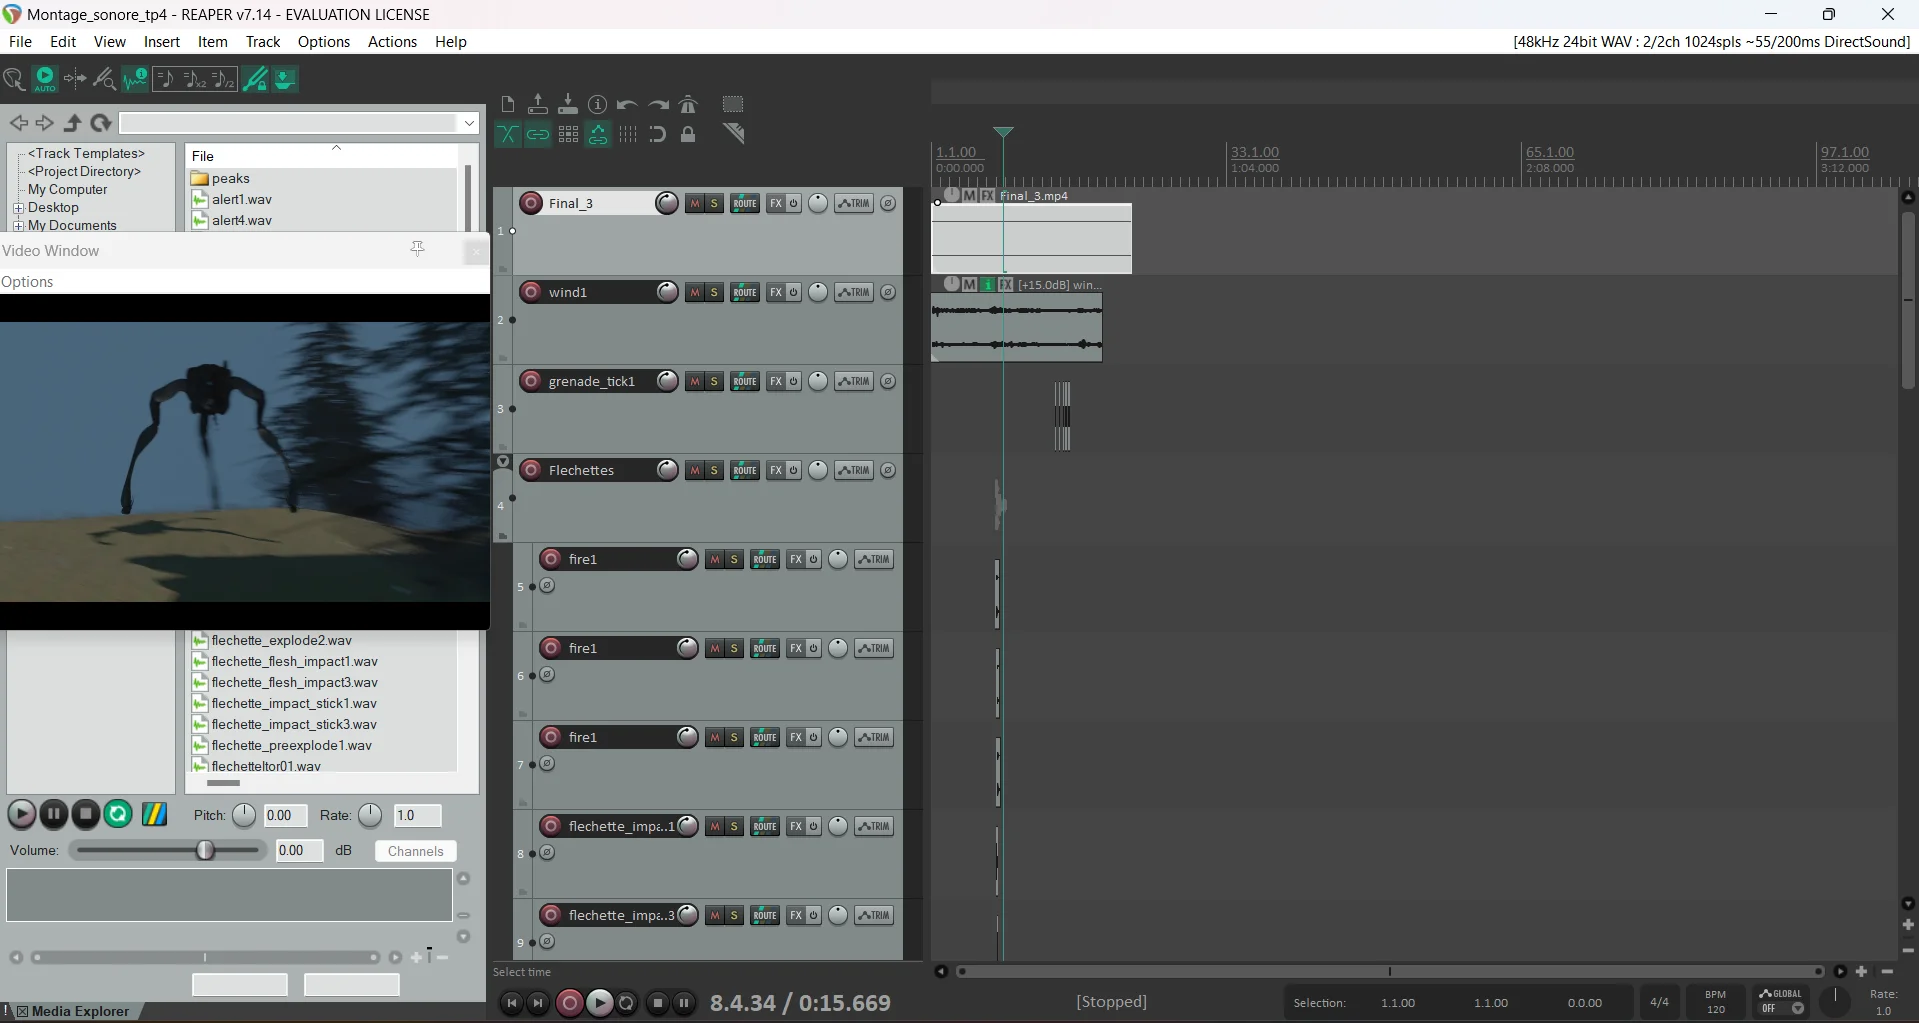Click the BPM 120 tempo field
1919x1023 pixels.
click(1716, 1001)
